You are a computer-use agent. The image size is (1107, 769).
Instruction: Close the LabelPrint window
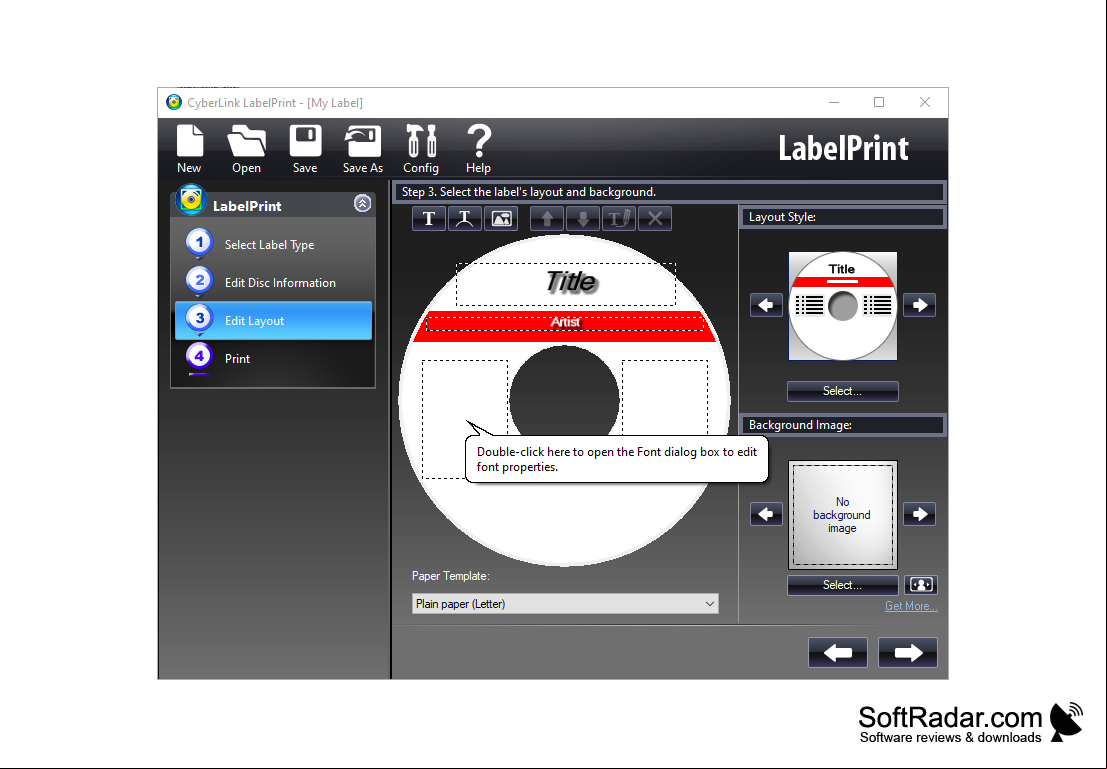[925, 102]
